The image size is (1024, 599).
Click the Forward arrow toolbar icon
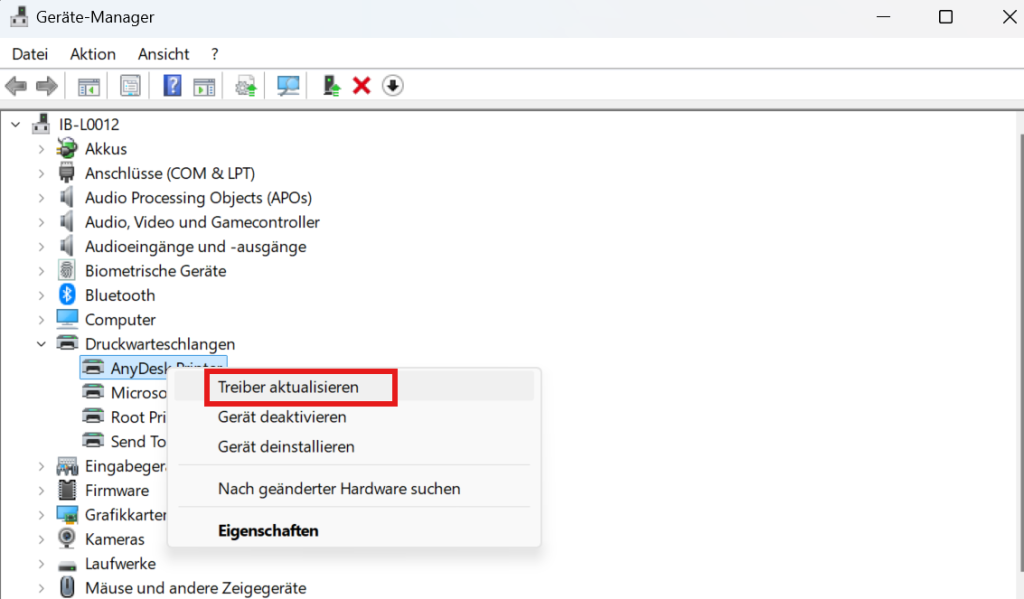[x=46, y=86]
